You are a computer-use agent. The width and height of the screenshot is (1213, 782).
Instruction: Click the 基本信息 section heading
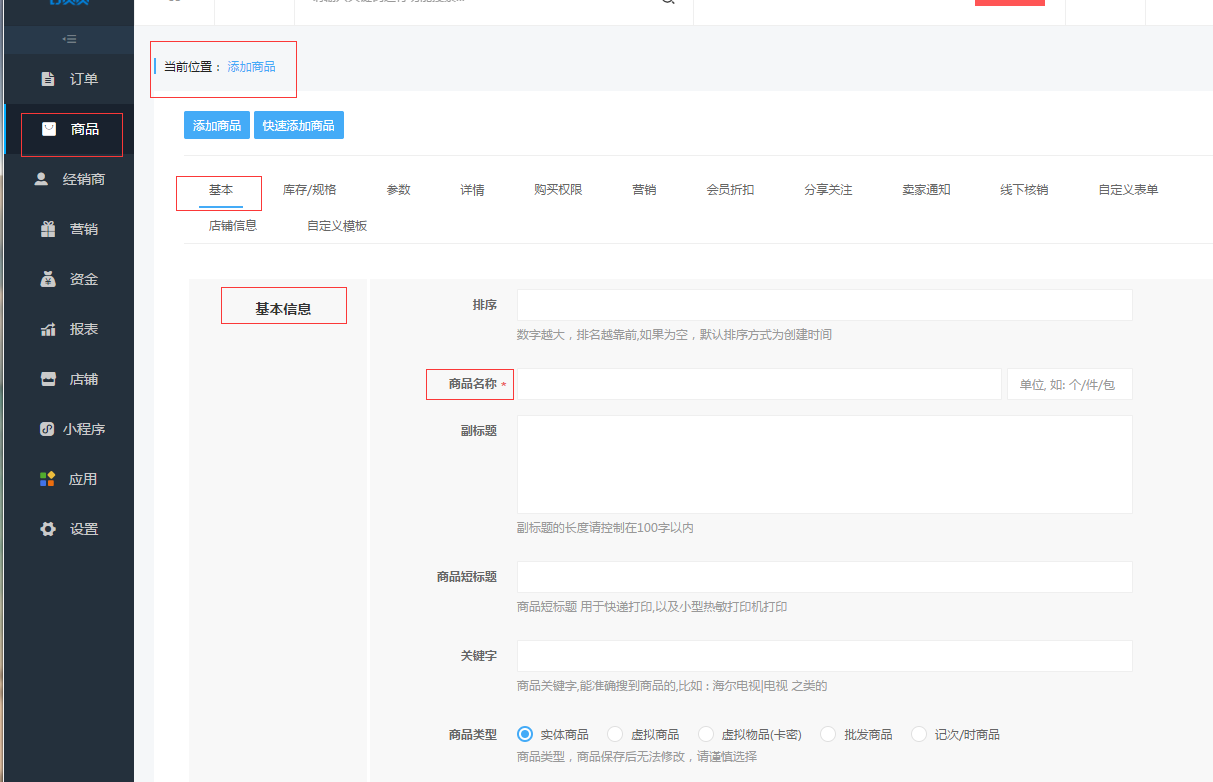coord(283,309)
